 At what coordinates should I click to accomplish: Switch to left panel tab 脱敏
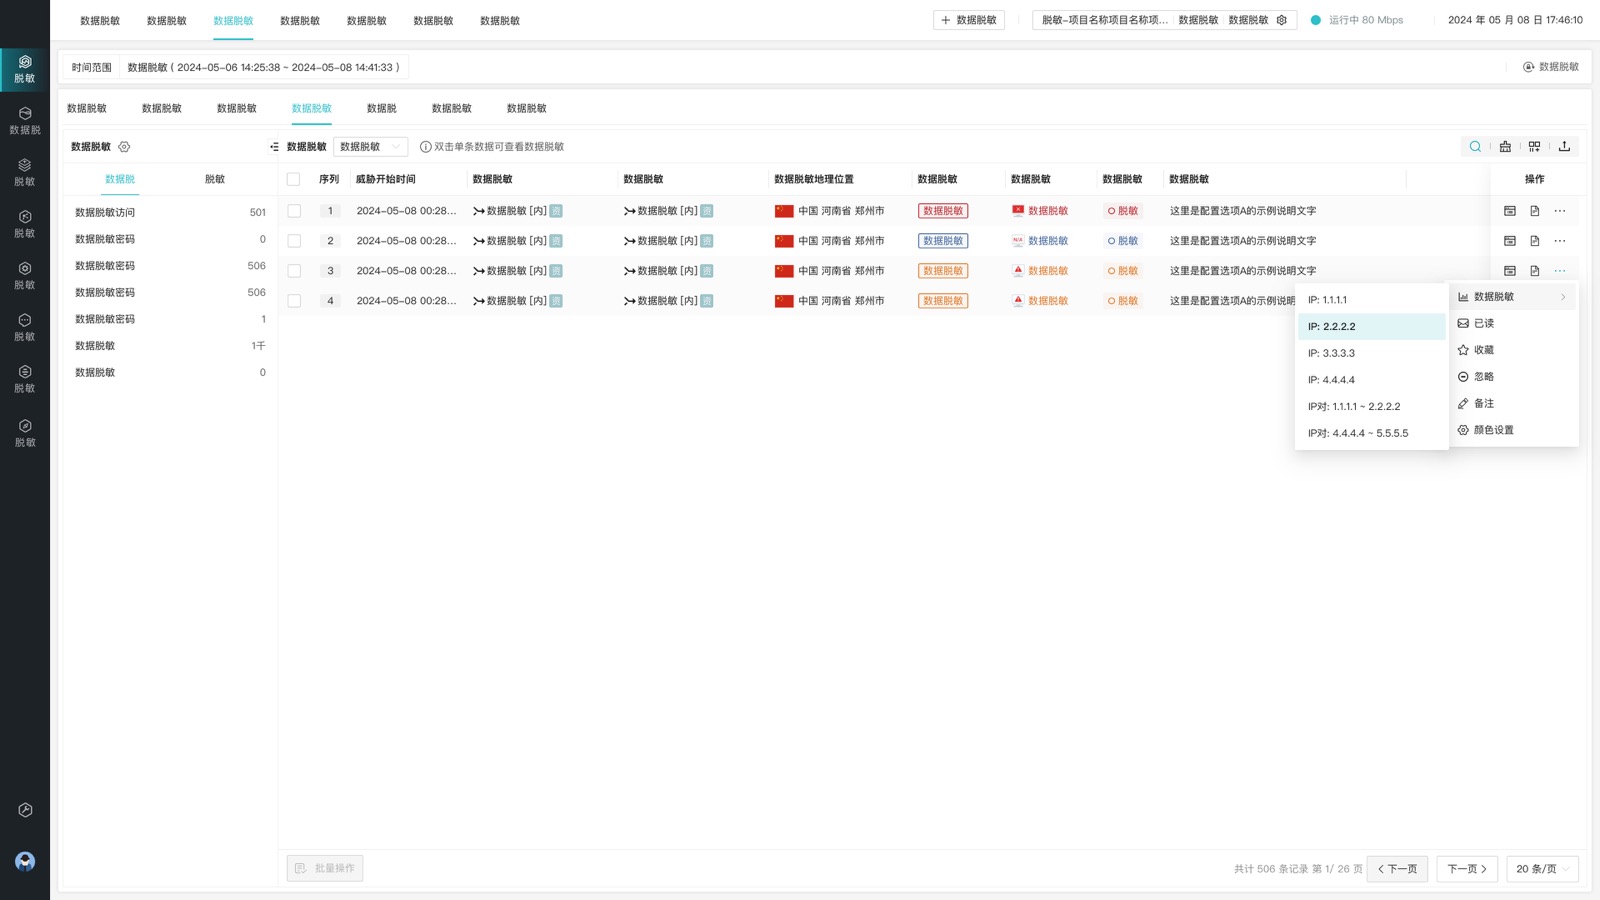click(x=215, y=179)
